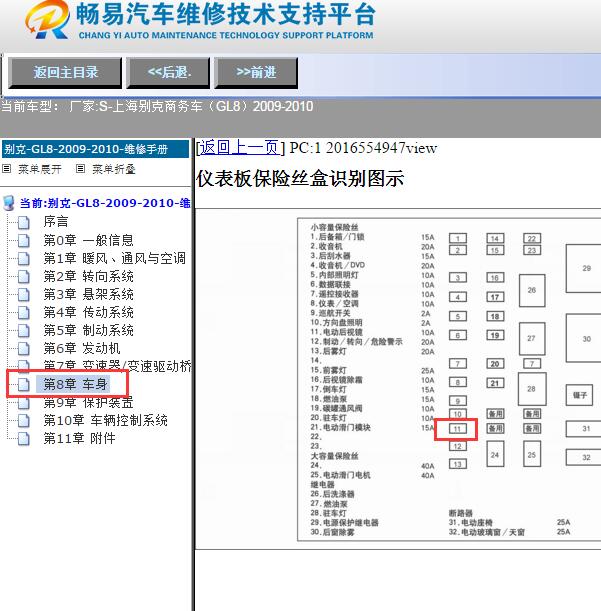Click relay box 26 in diagram
601x611 pixels.
[x=532, y=290]
